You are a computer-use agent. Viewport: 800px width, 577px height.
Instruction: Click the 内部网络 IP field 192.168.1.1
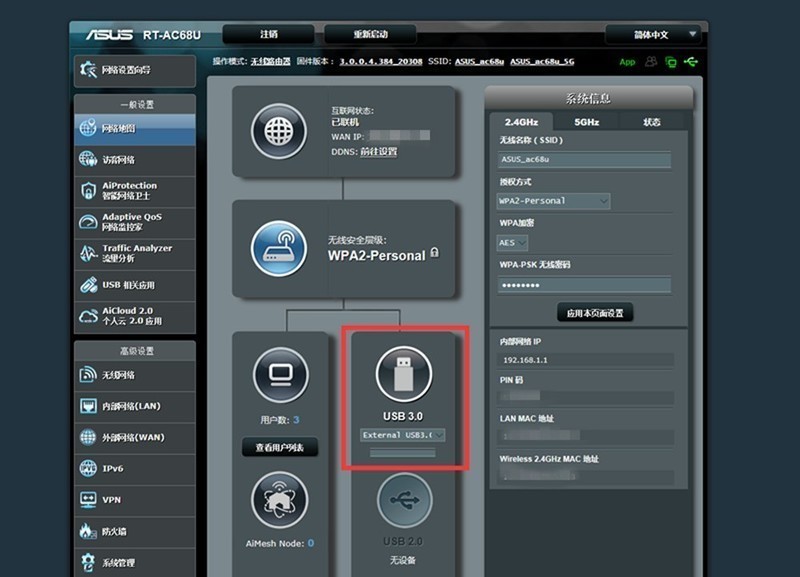coord(586,360)
